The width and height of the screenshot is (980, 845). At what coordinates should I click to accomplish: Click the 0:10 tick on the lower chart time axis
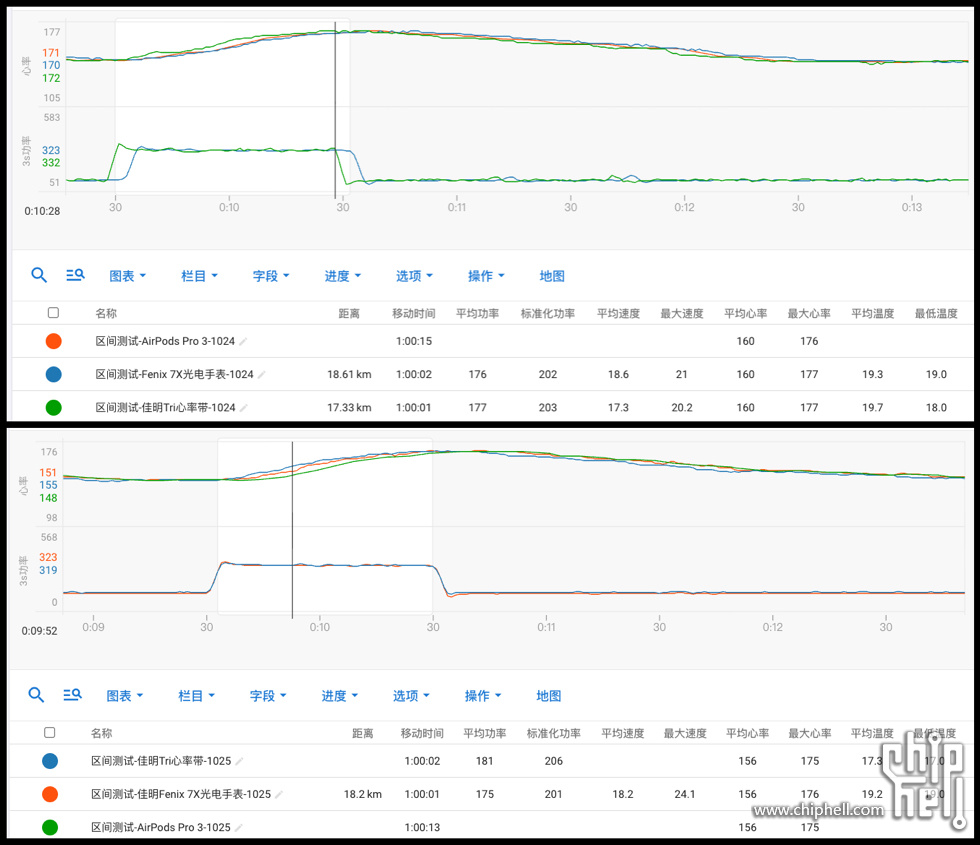click(320, 627)
